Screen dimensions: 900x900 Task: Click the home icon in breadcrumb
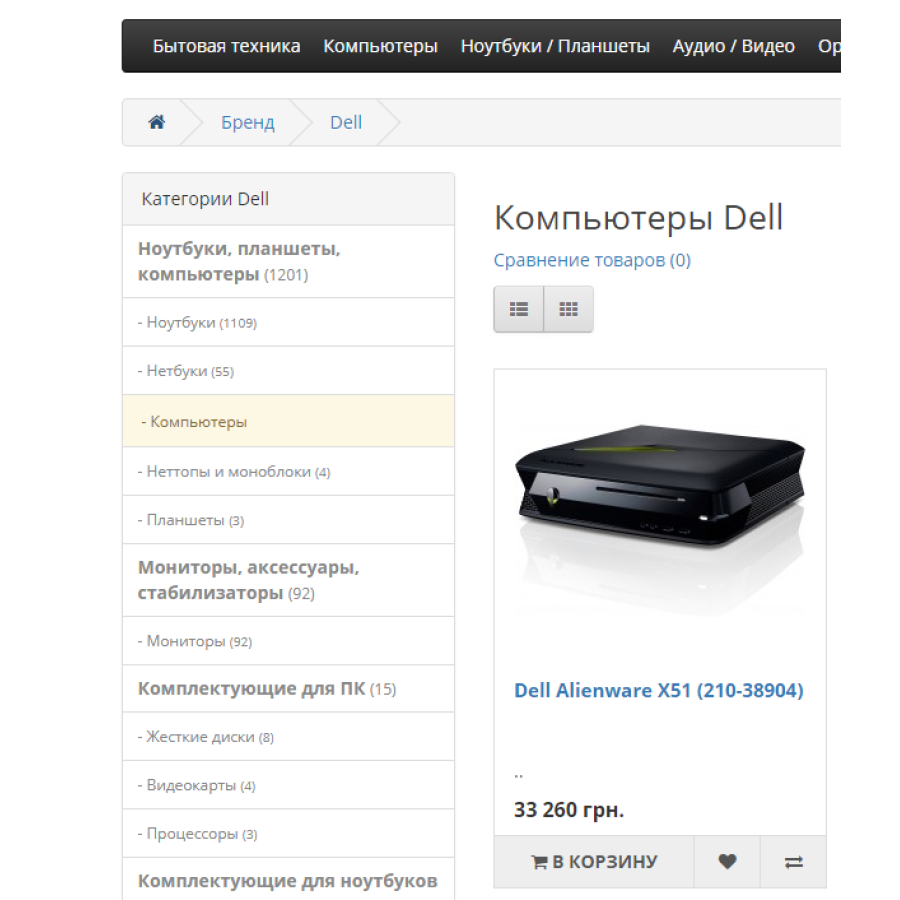157,122
